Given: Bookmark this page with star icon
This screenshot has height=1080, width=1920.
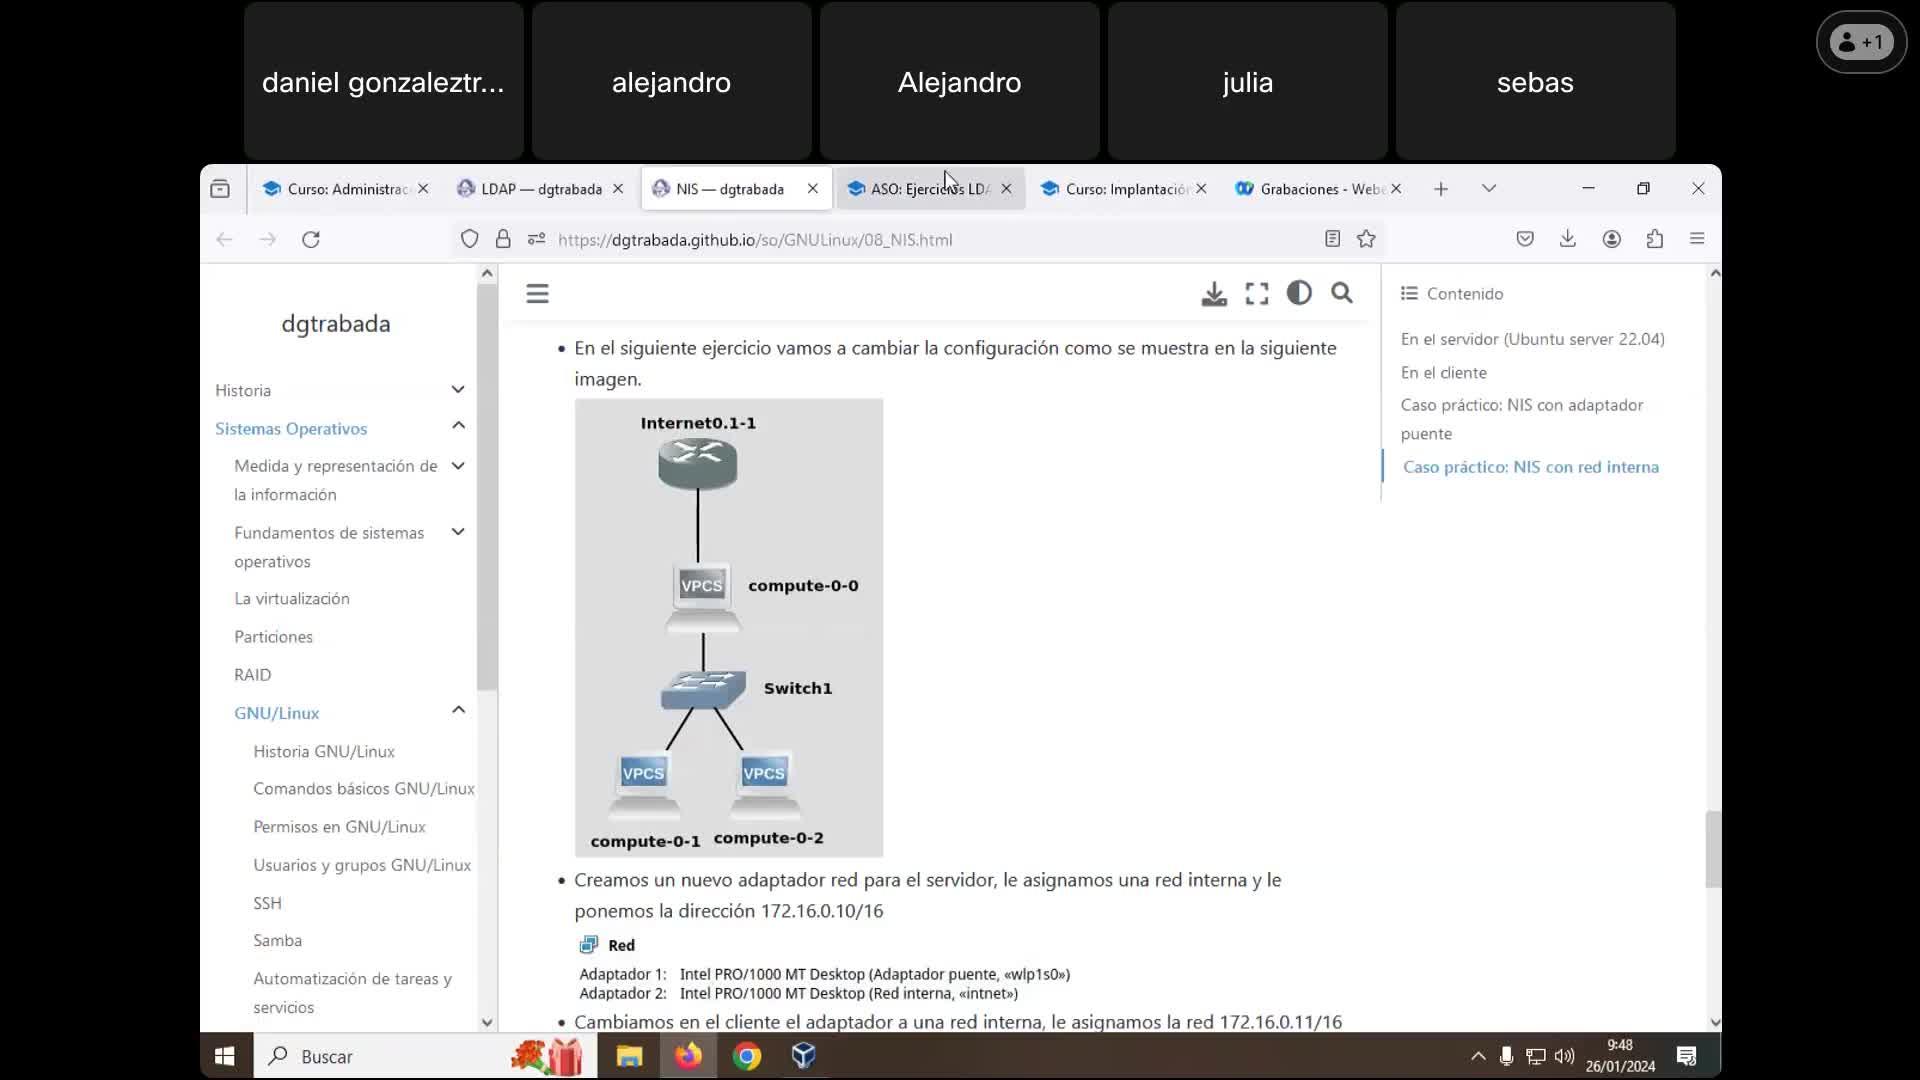Looking at the screenshot, I should point(1366,239).
